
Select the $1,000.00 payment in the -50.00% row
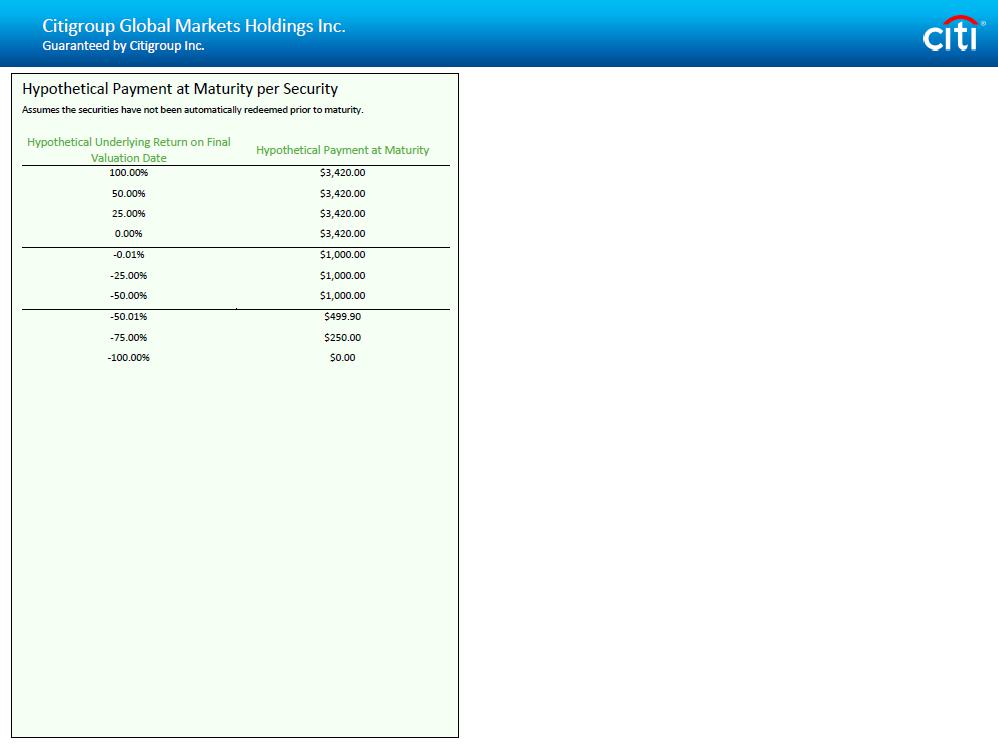(342, 295)
